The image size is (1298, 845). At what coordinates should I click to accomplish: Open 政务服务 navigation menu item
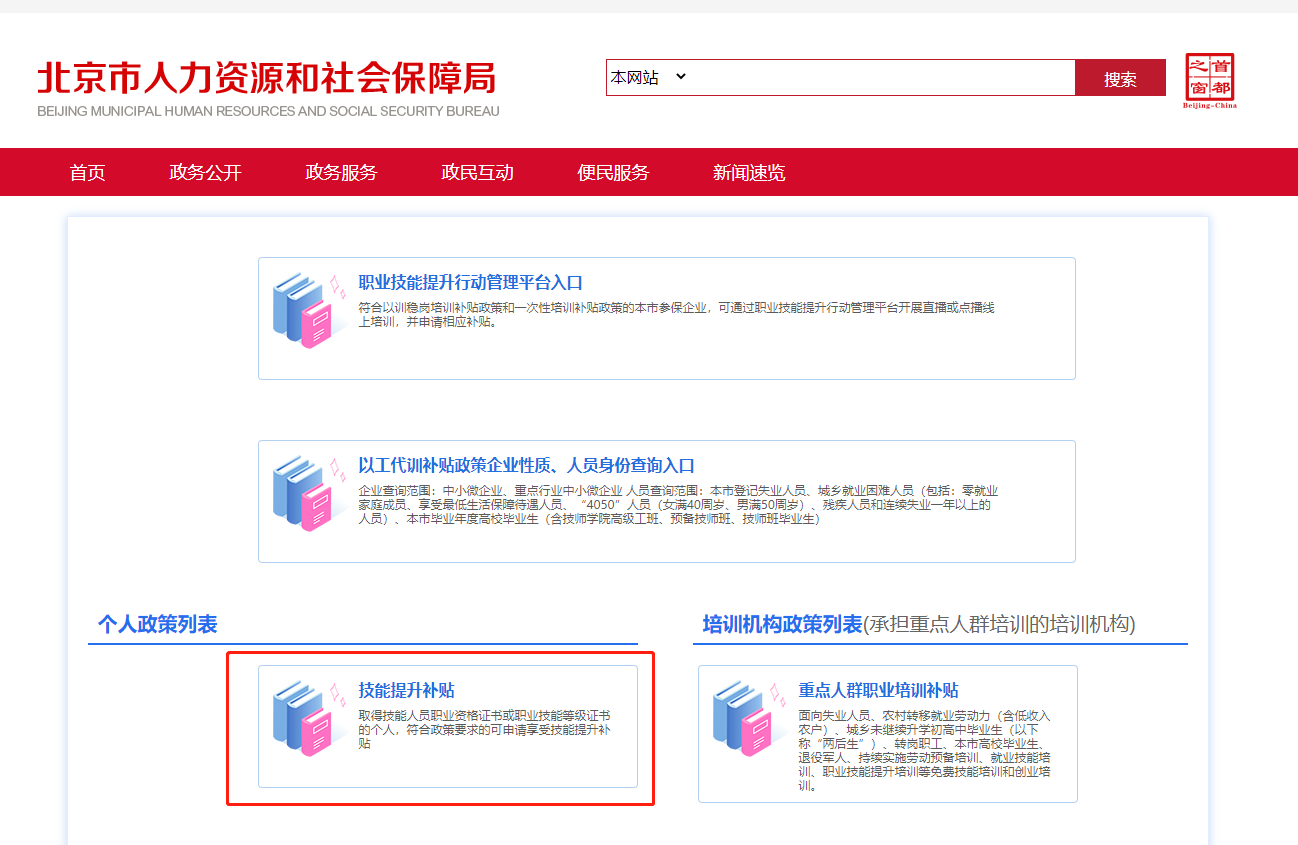click(x=341, y=172)
